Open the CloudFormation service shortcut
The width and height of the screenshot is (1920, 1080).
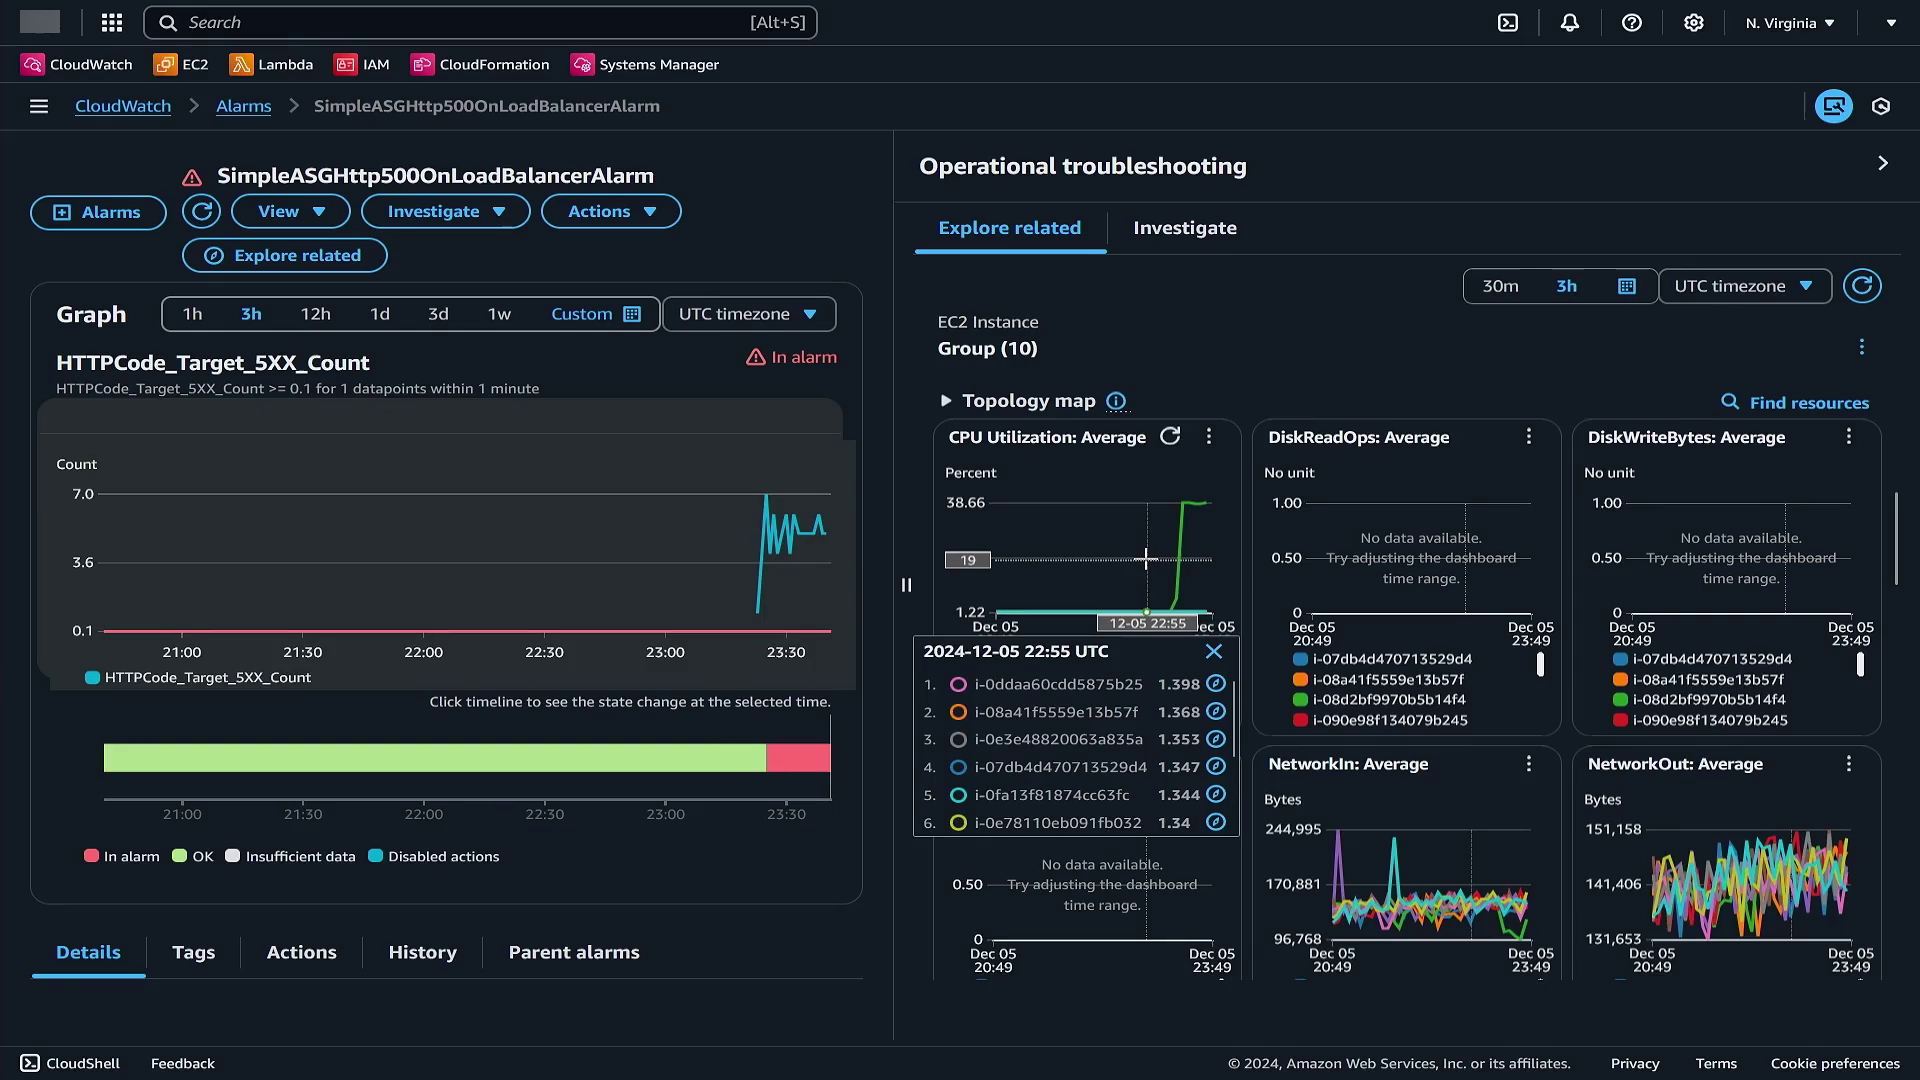480,64
